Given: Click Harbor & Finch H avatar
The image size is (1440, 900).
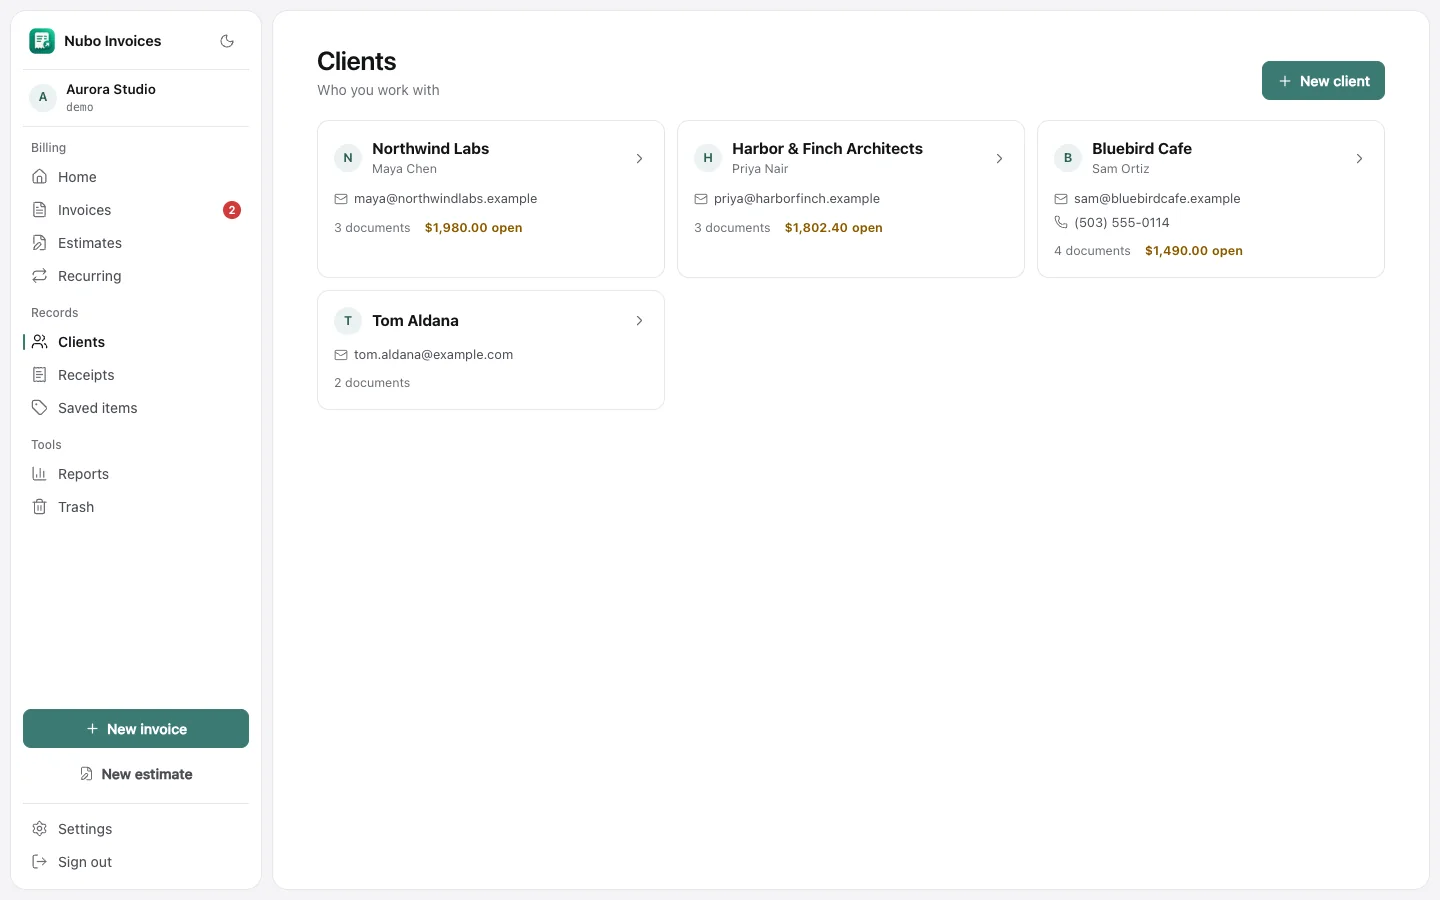Looking at the screenshot, I should point(708,158).
